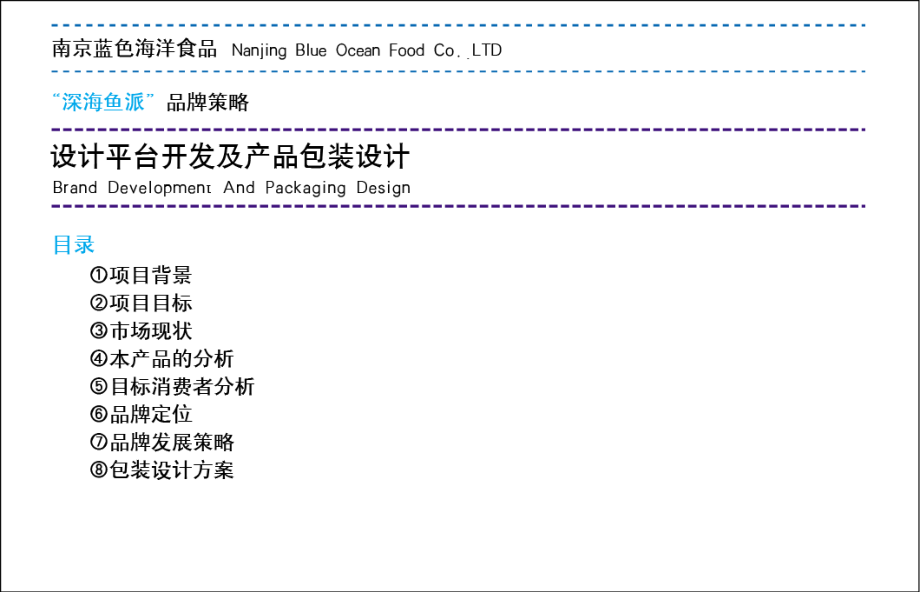The height and width of the screenshot is (592, 920).
Task: Click the English text Nanjing Blue Ocean Food Co. LTD
Action: coord(366,50)
